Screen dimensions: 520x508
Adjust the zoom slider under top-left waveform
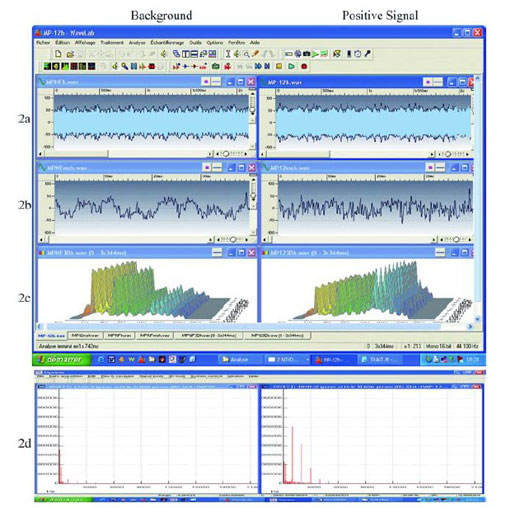point(226,154)
